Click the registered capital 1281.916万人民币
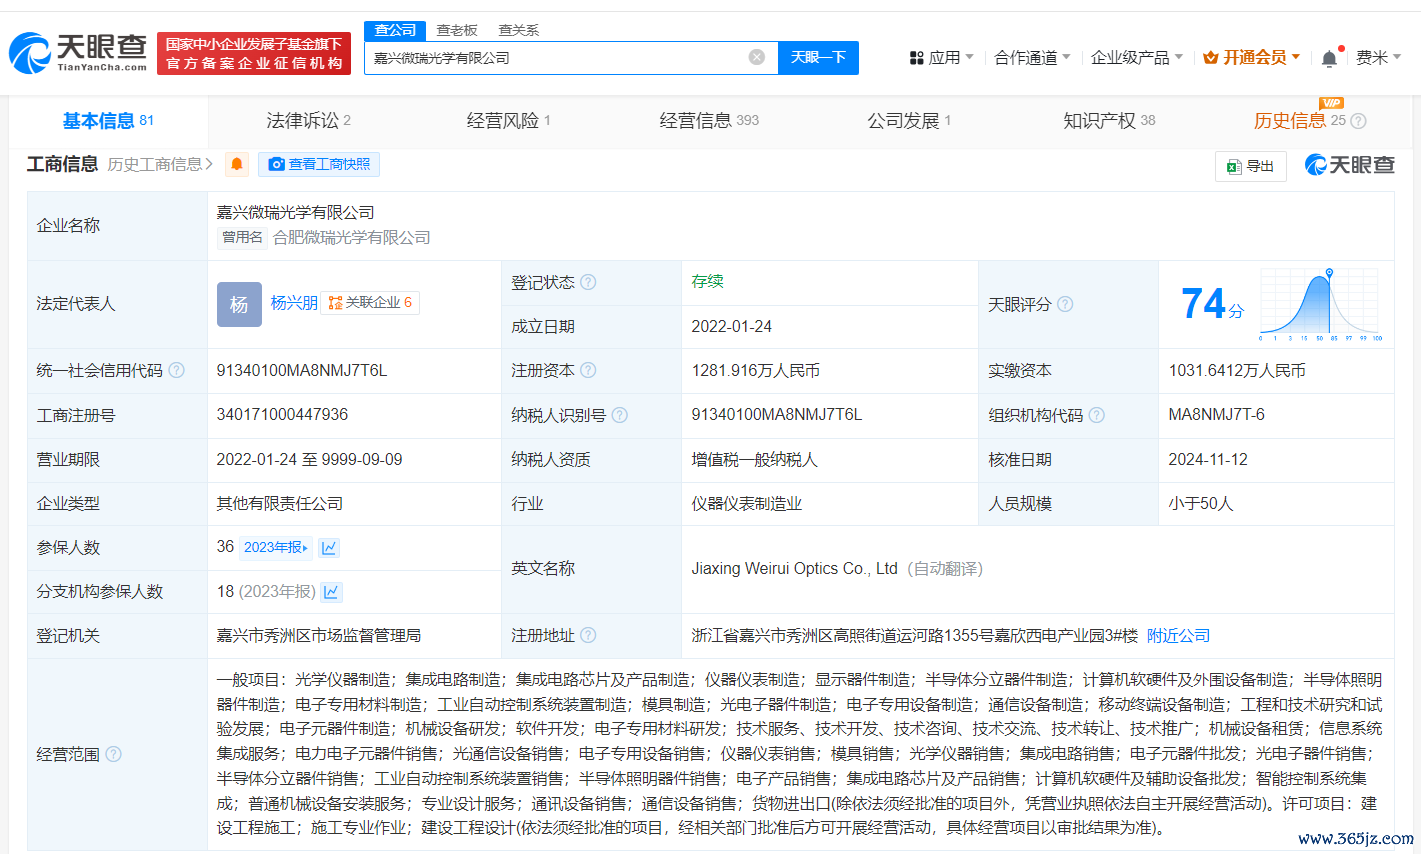This screenshot has height=854, width=1421. (x=755, y=370)
